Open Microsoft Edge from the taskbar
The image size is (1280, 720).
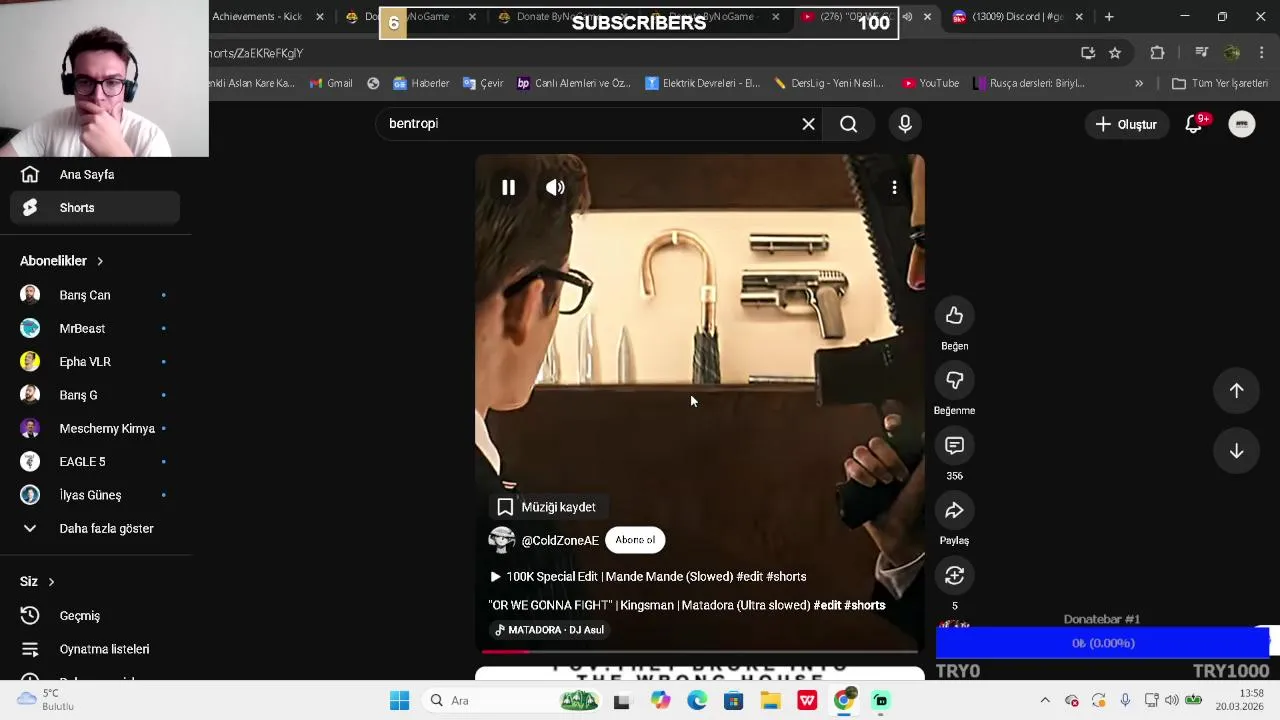coord(697,701)
